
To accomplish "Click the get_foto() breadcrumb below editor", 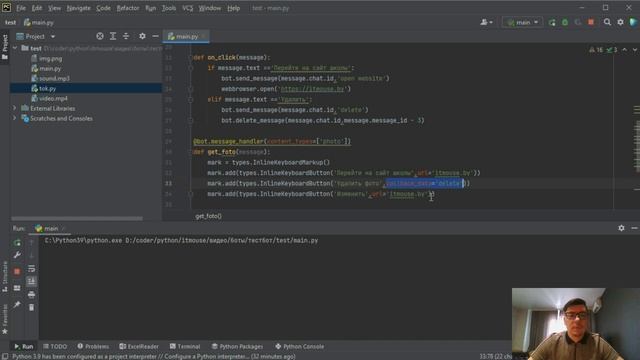I will [208, 216].
